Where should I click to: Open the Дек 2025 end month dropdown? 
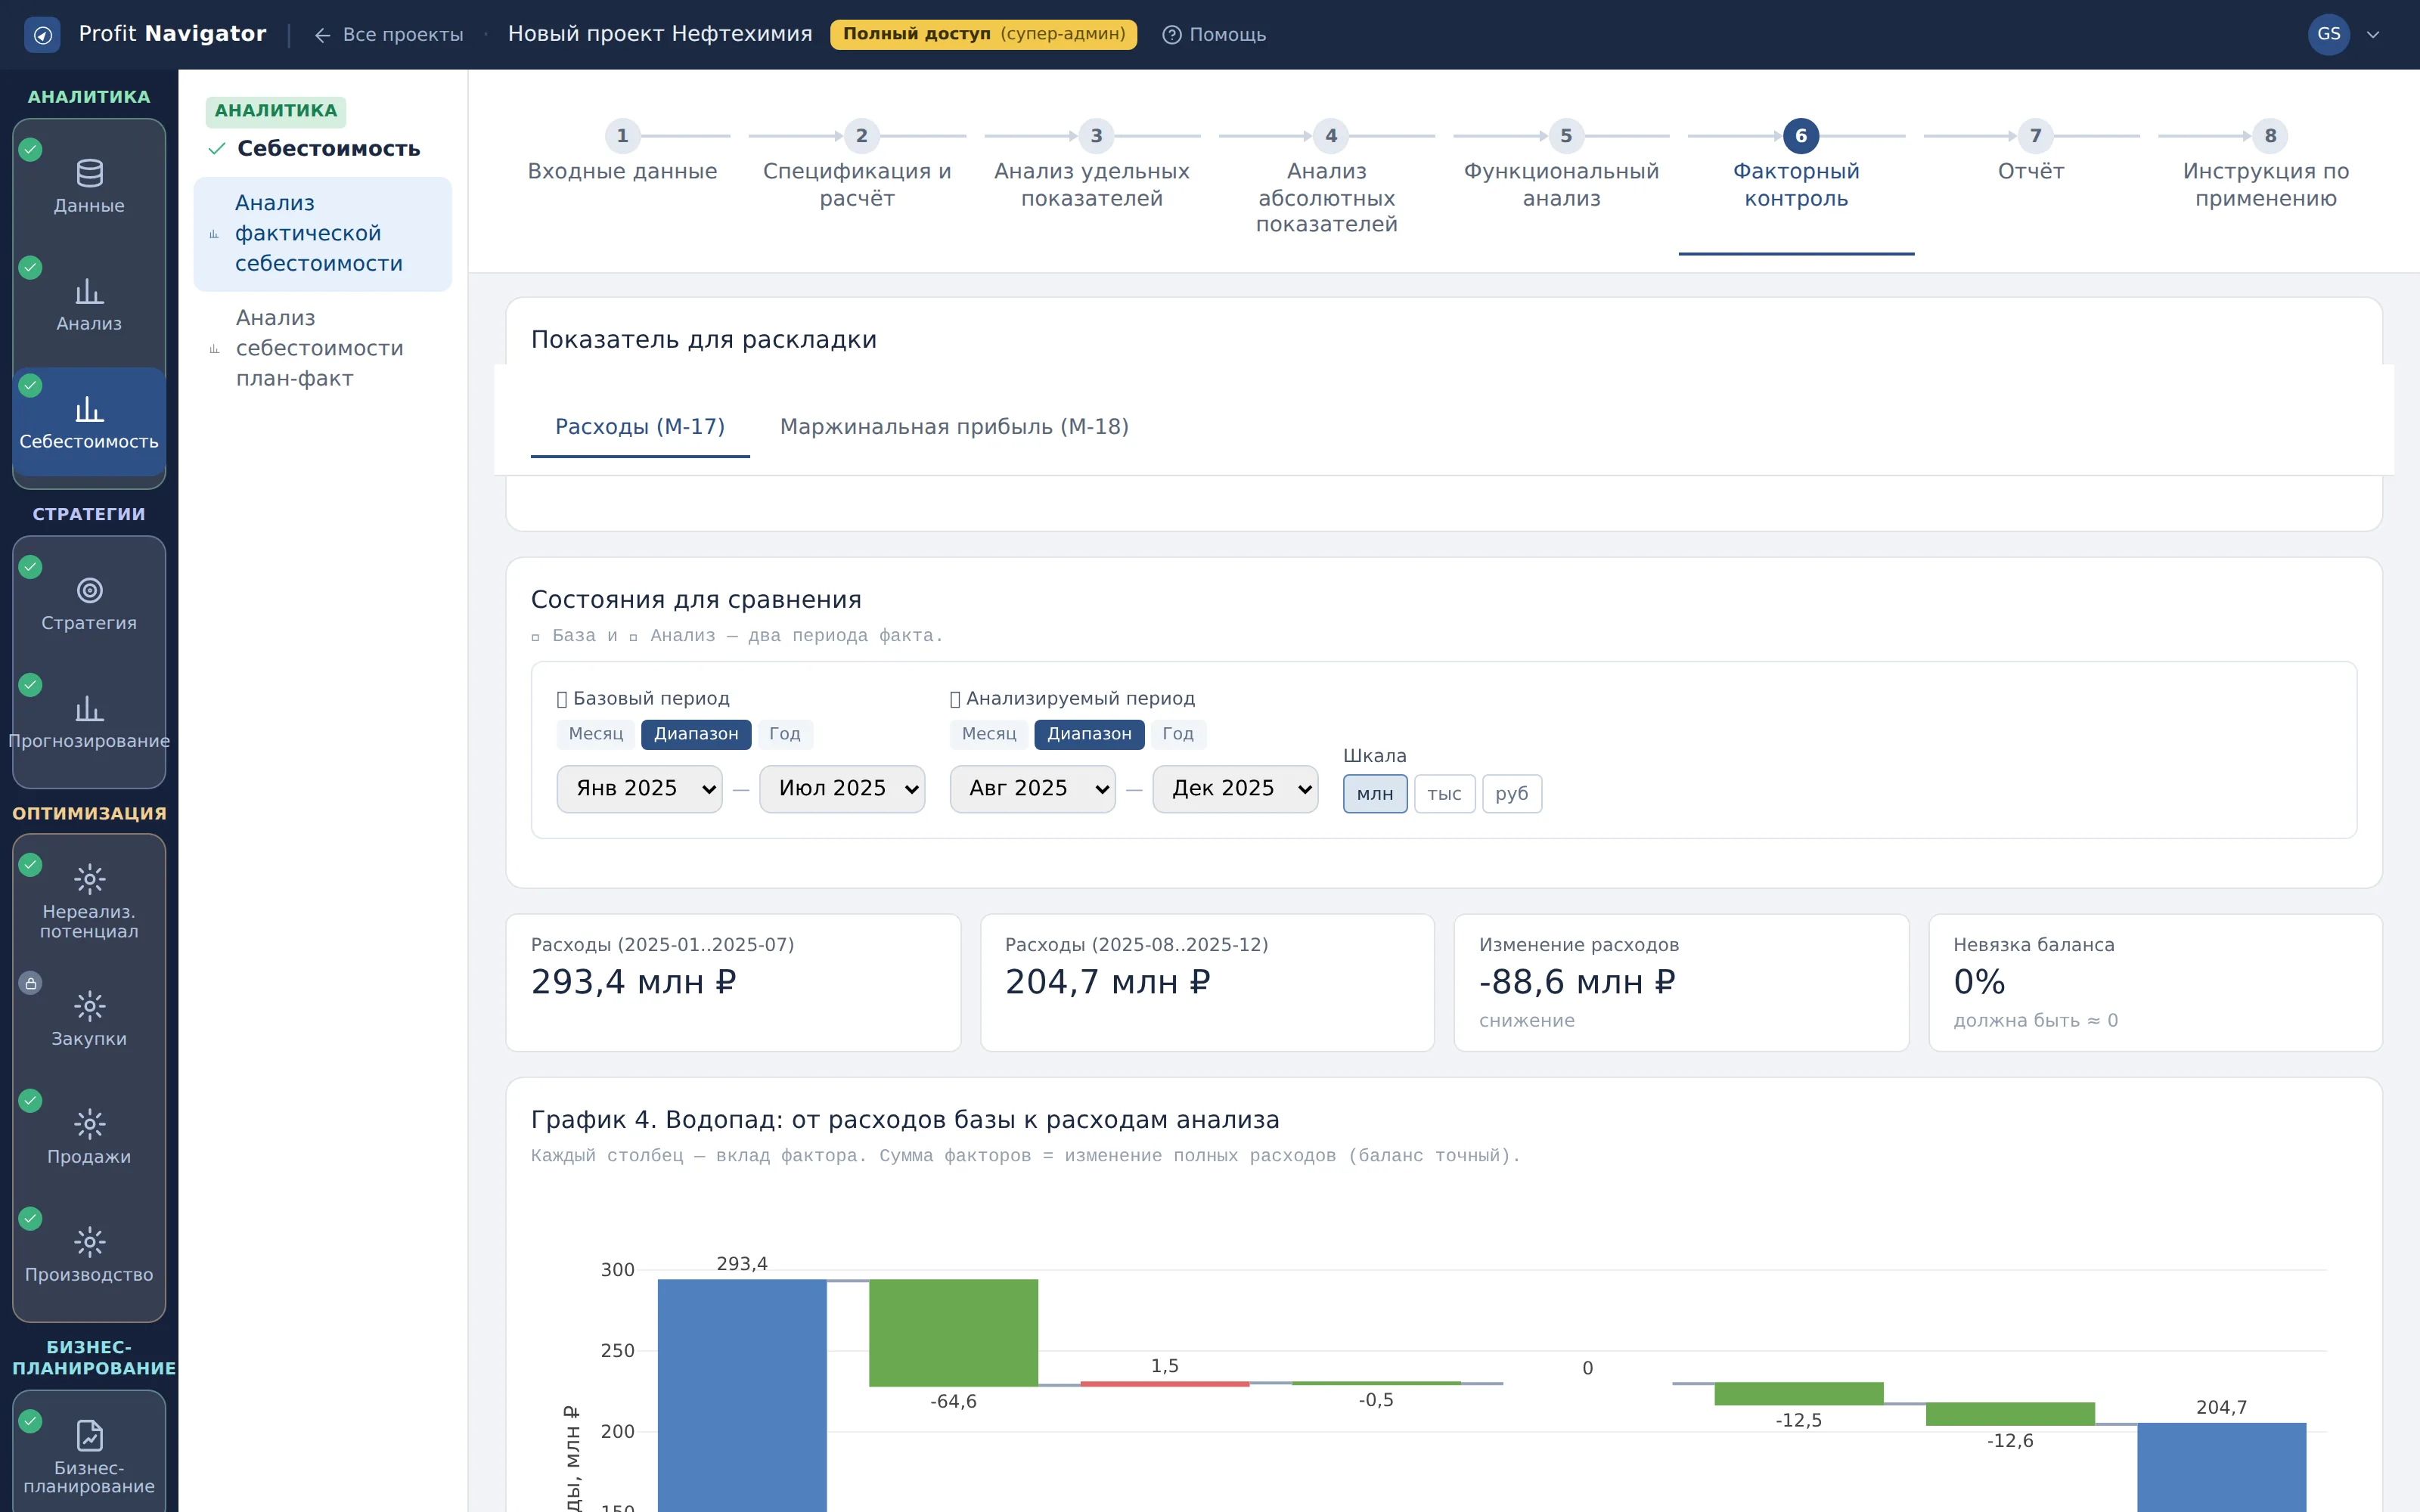[1235, 789]
